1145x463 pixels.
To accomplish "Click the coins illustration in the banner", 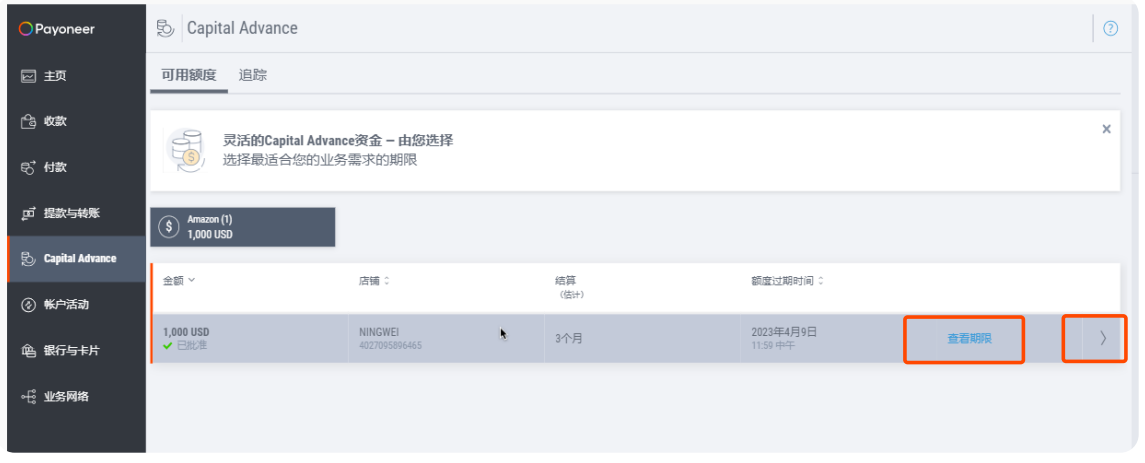I will click(x=184, y=150).
